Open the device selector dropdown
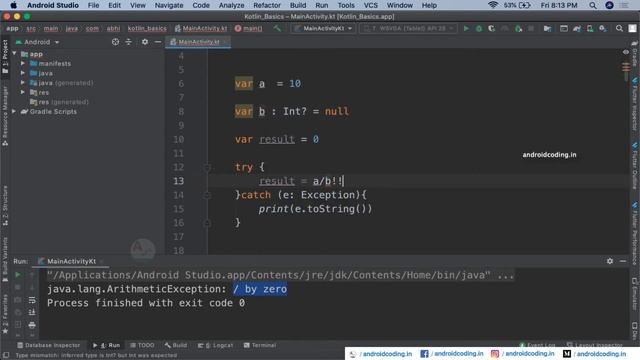Viewport: 640px width, 360px height. pos(408,29)
